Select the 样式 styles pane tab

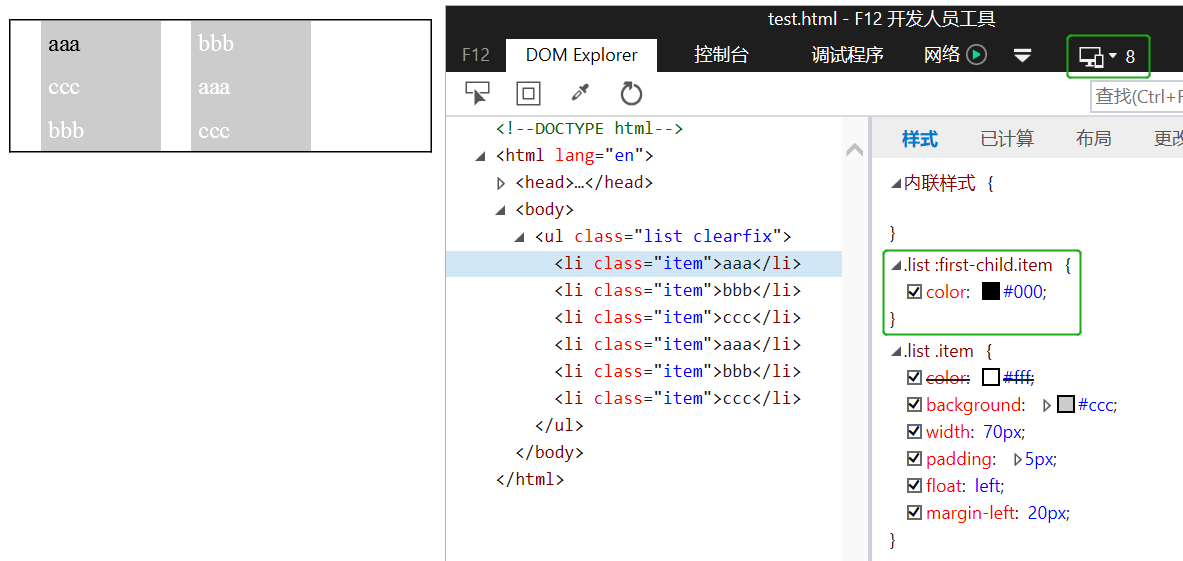pyautogui.click(x=920, y=139)
